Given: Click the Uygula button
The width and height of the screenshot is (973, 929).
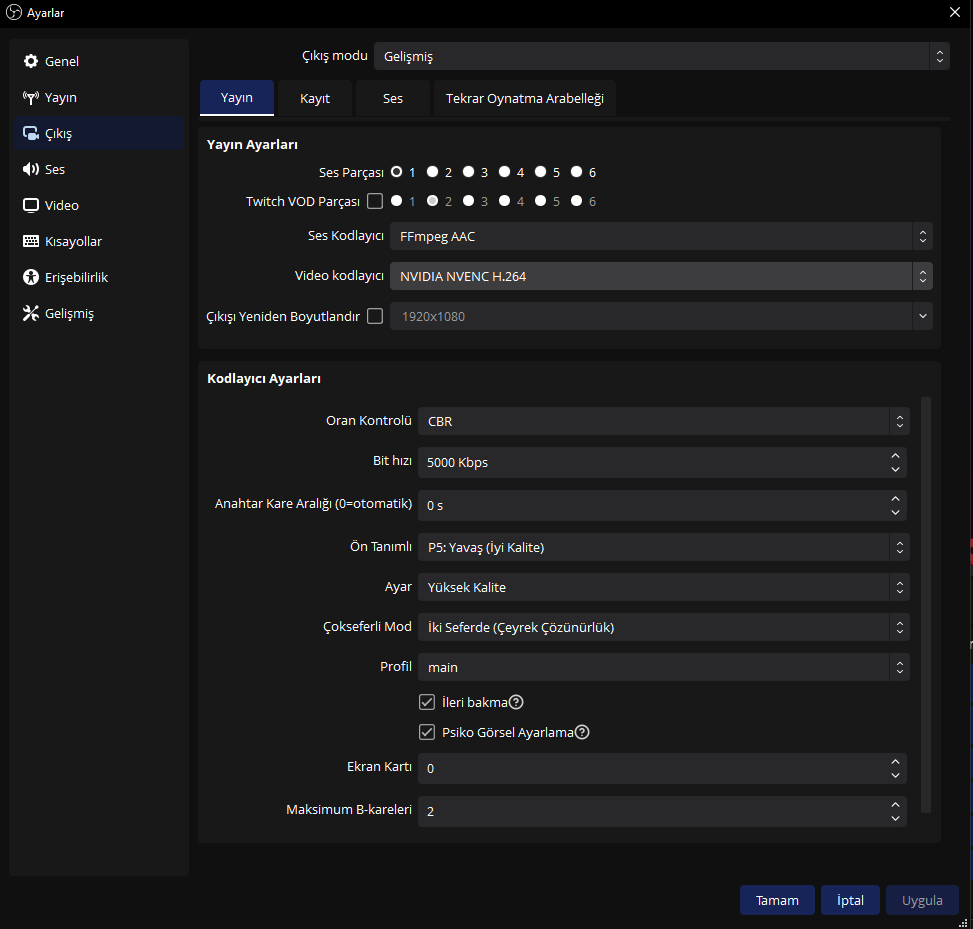Looking at the screenshot, I should coord(922,900).
